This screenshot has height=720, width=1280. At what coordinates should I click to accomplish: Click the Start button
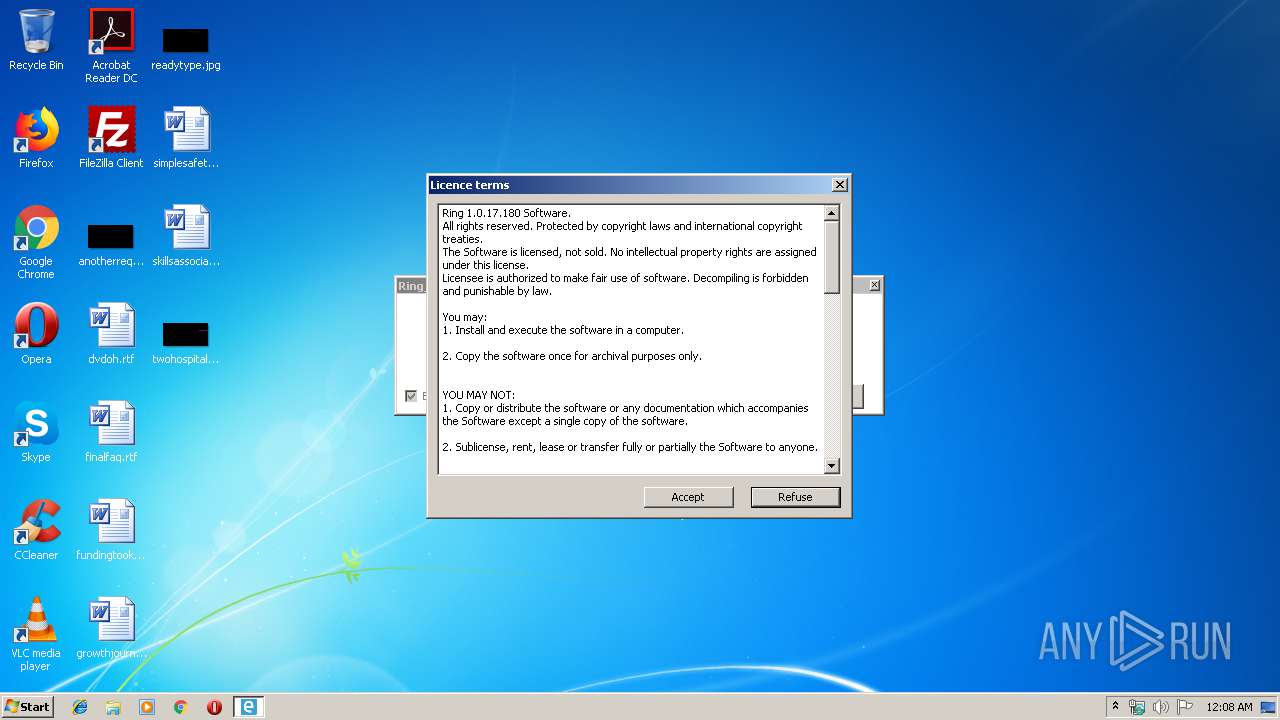click(x=27, y=707)
